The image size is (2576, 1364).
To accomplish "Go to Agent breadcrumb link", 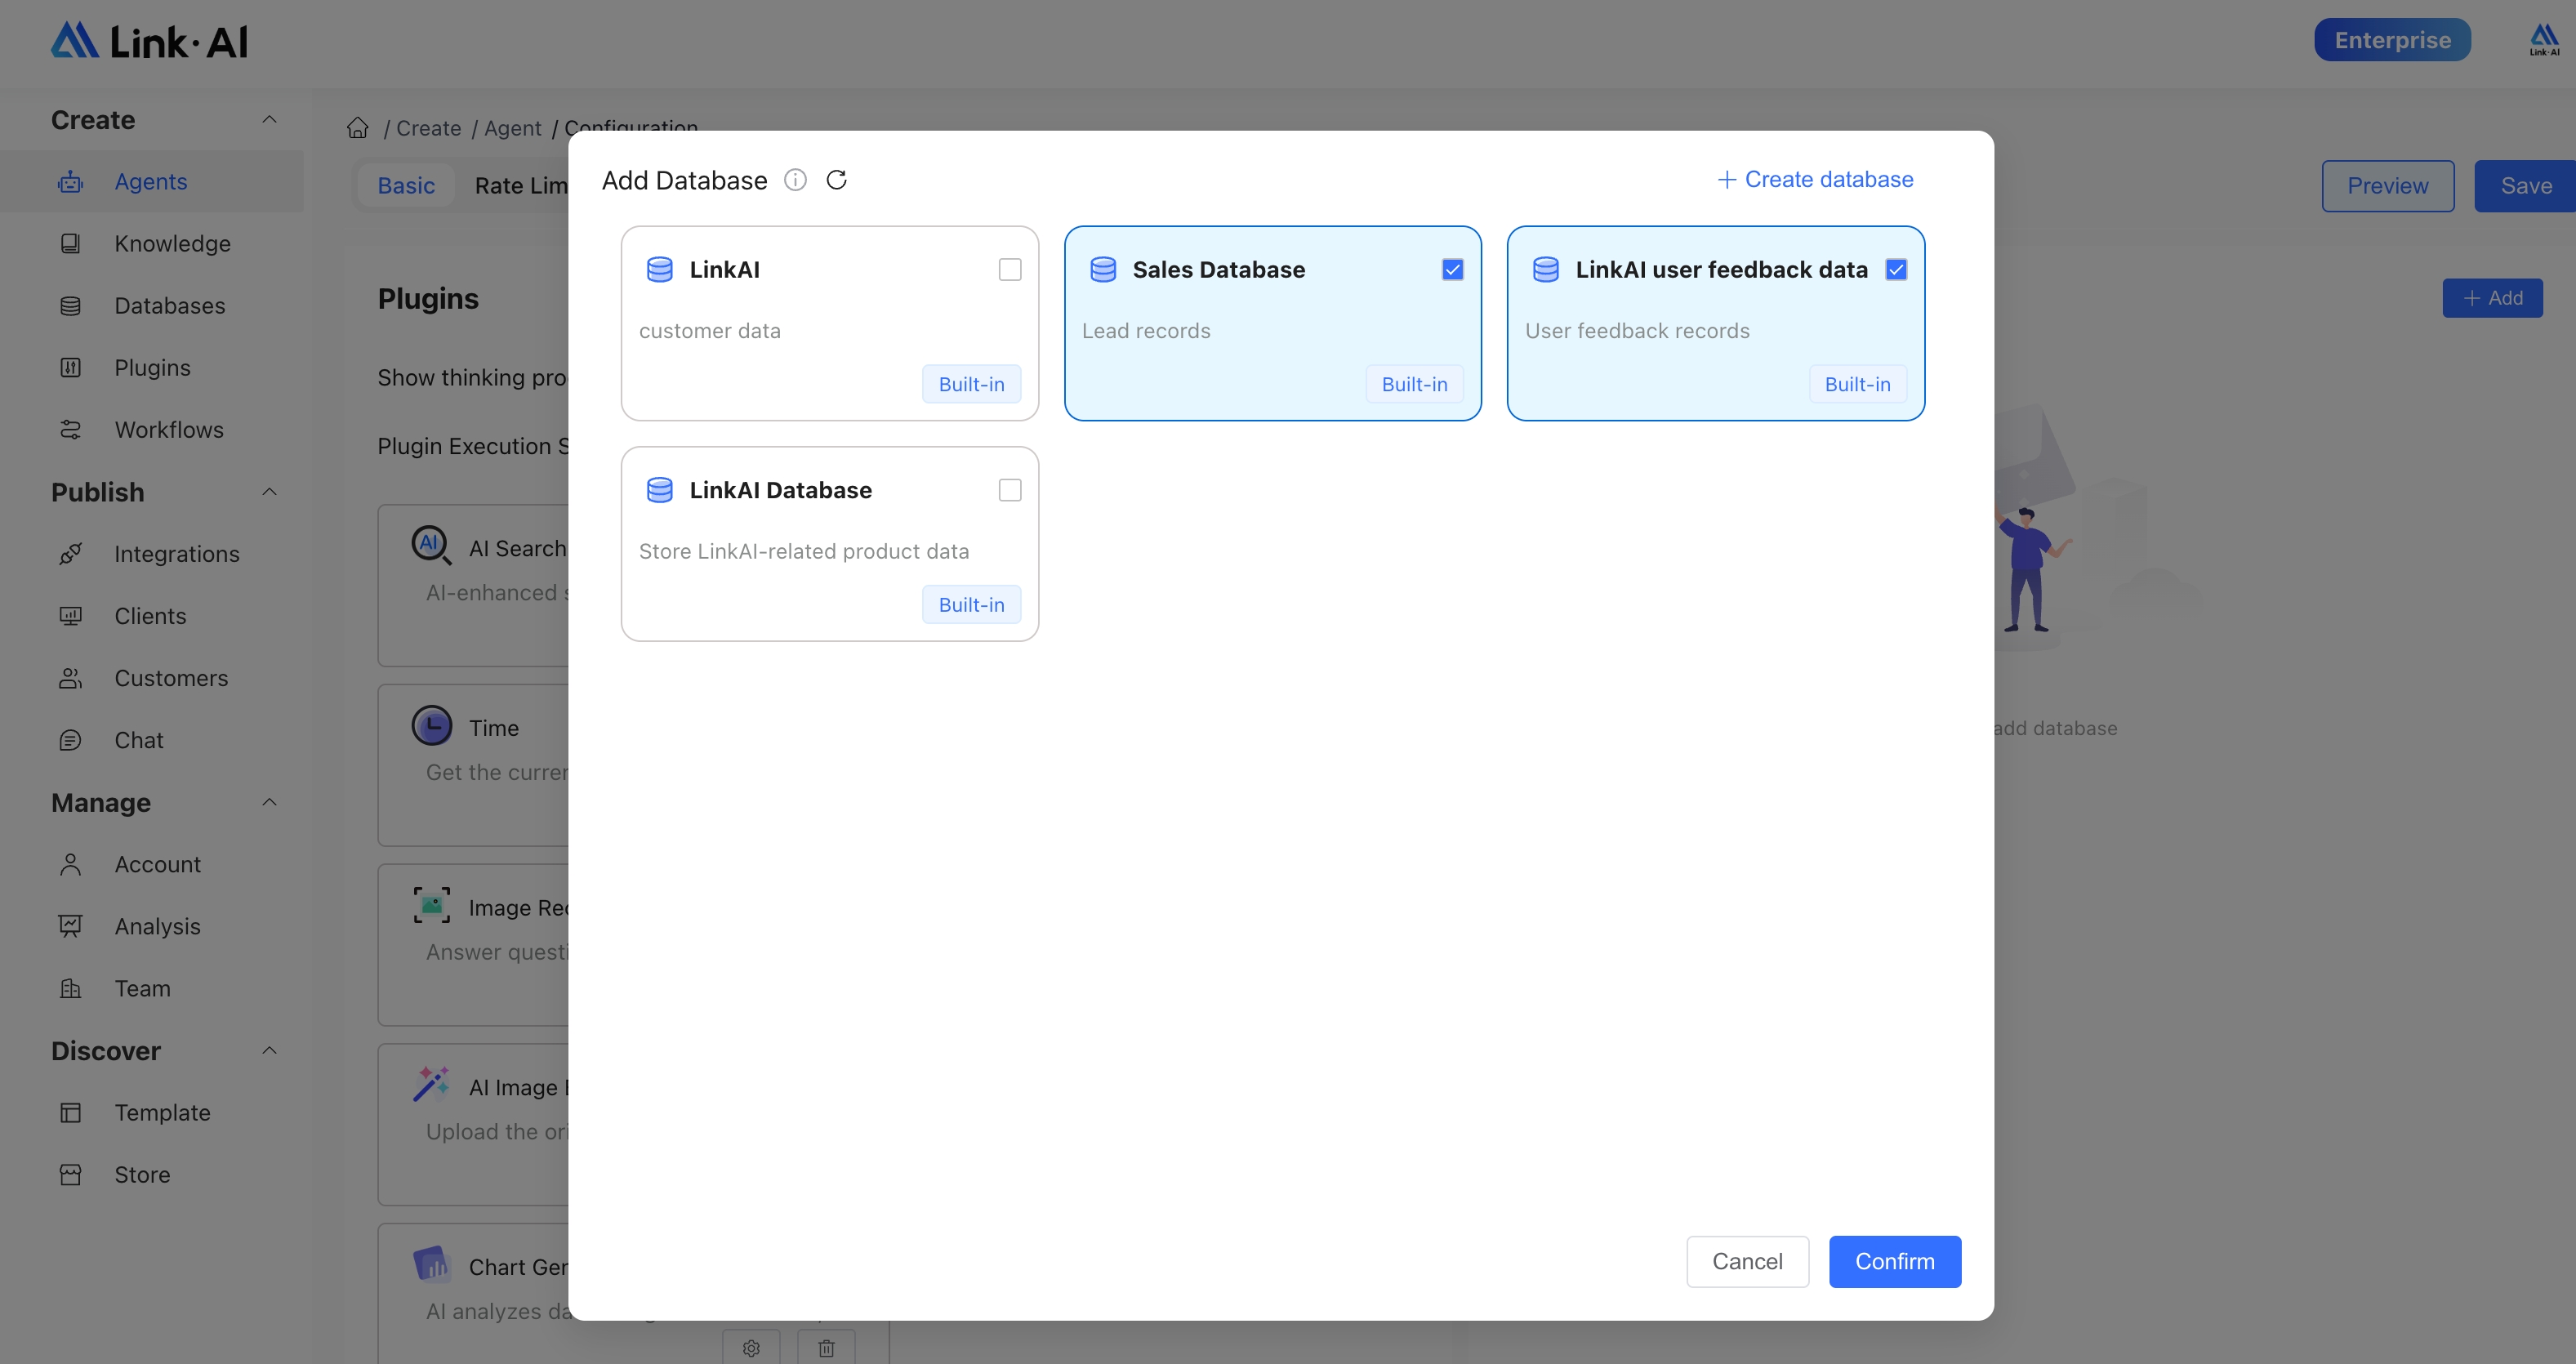I will tap(513, 128).
